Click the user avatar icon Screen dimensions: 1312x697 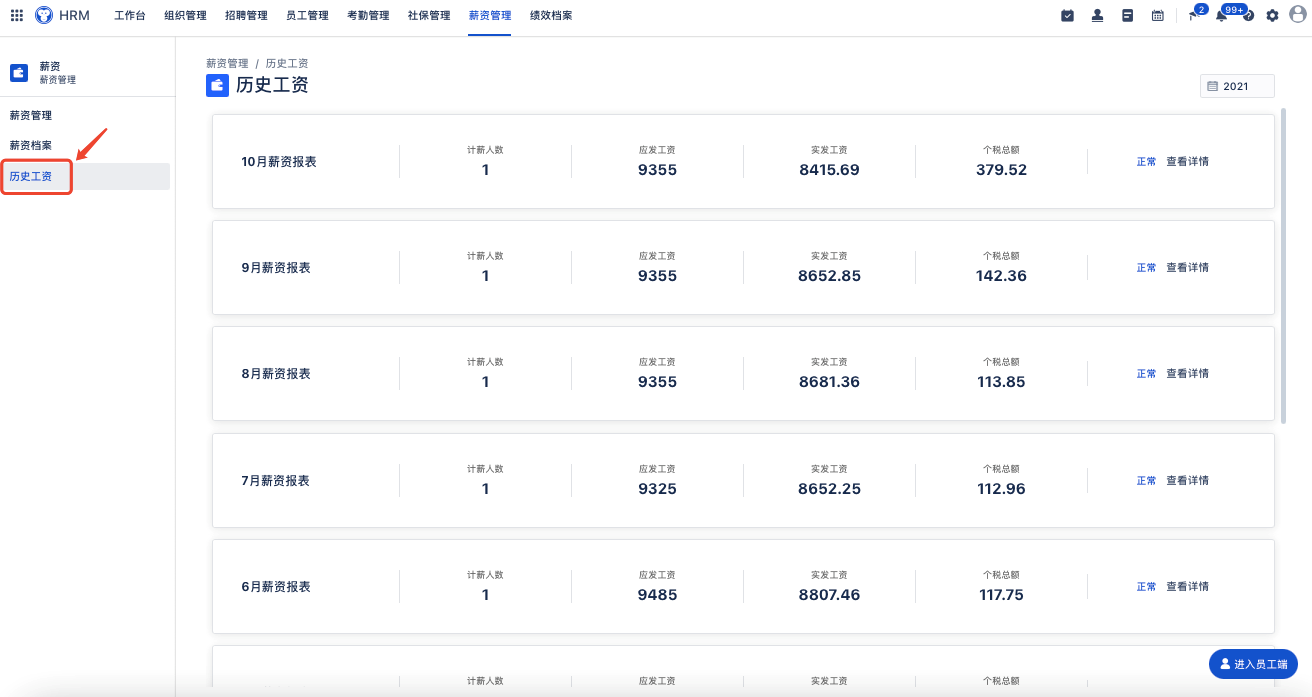(x=1298, y=14)
